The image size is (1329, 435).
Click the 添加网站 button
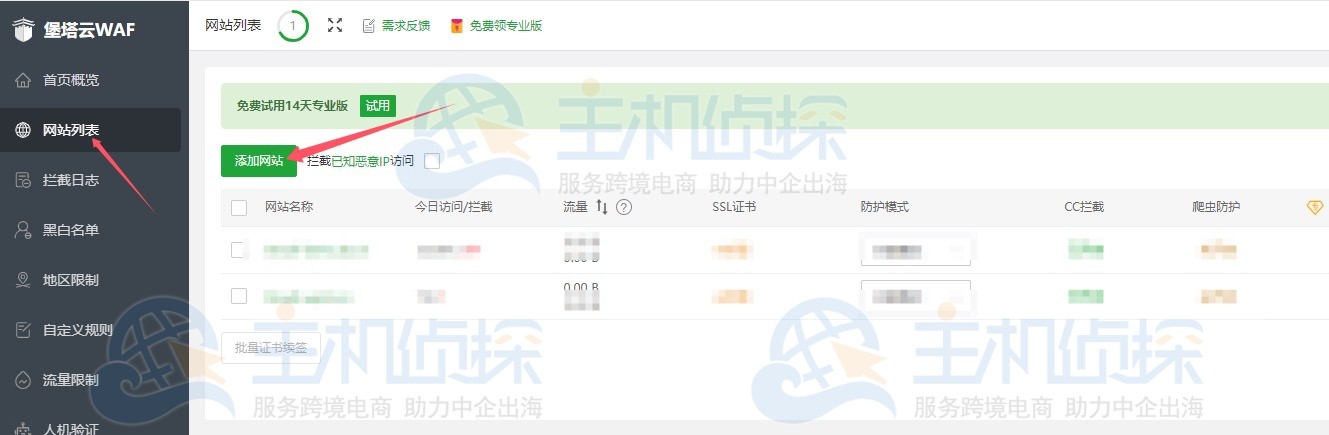click(x=259, y=160)
